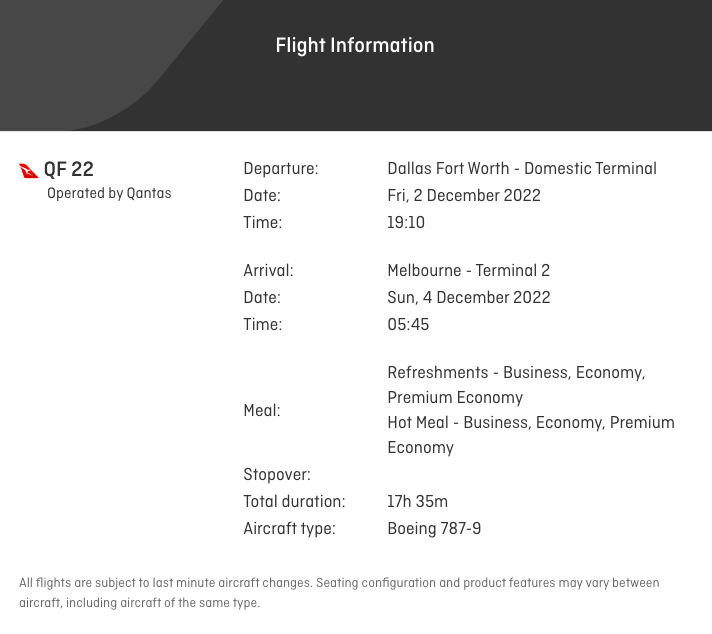Click the aircraft changes disclaimer text

tap(339, 593)
